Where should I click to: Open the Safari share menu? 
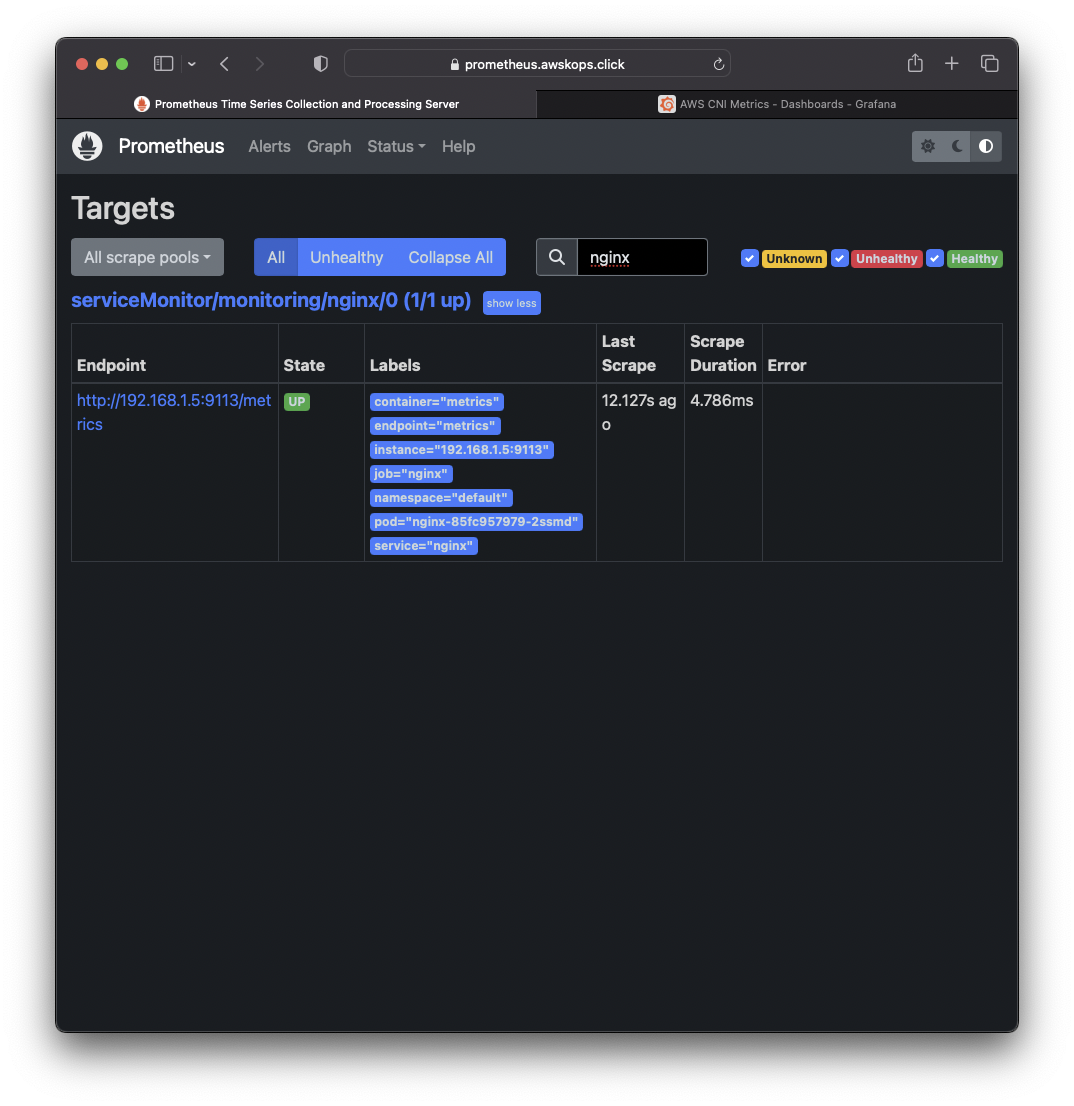point(915,63)
